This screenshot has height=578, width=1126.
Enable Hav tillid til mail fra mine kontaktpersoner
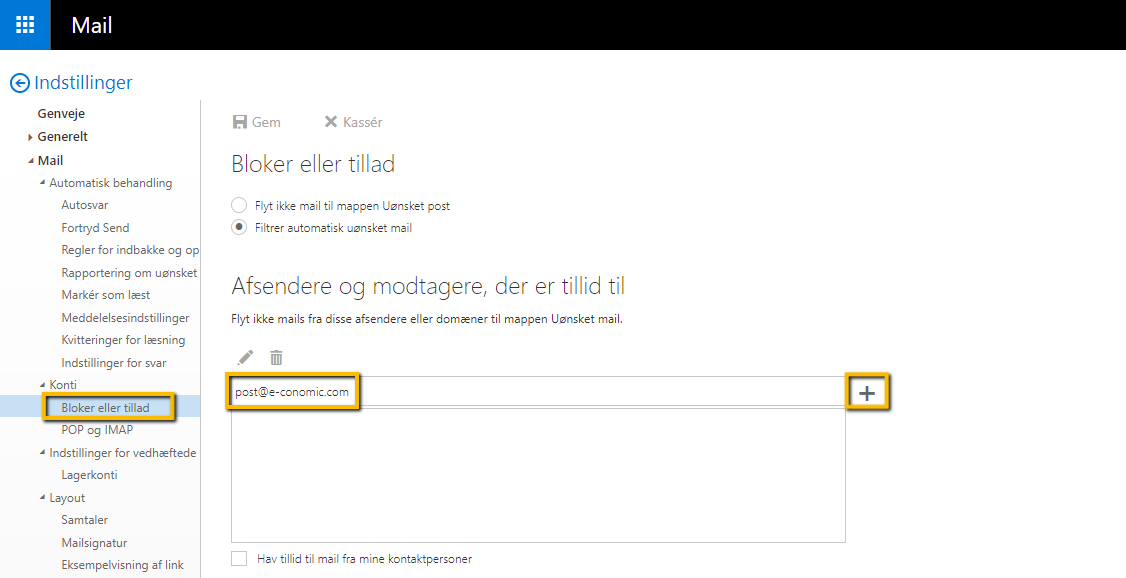point(239,558)
